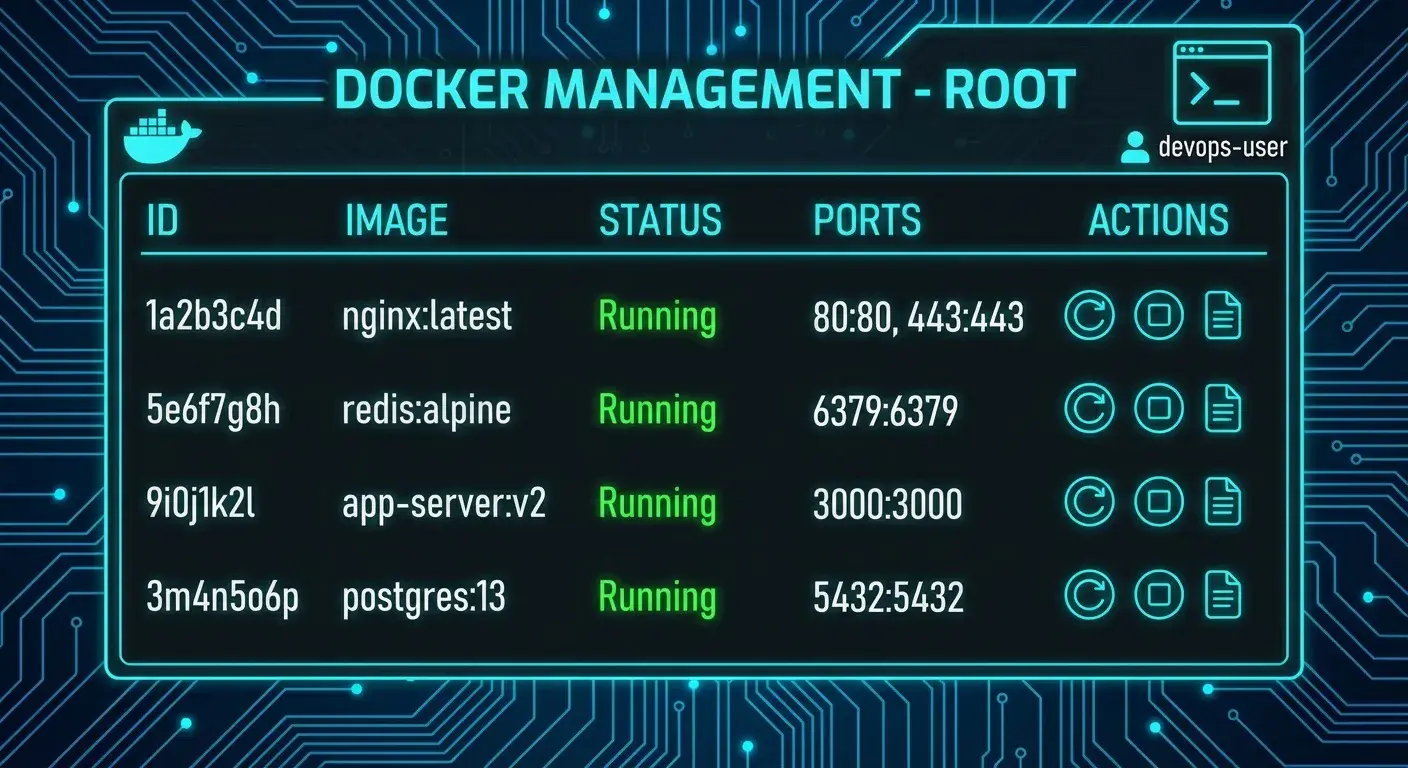Restart the redis:alpine container
Viewport: 1408px width, 768px height.
click(1089, 409)
